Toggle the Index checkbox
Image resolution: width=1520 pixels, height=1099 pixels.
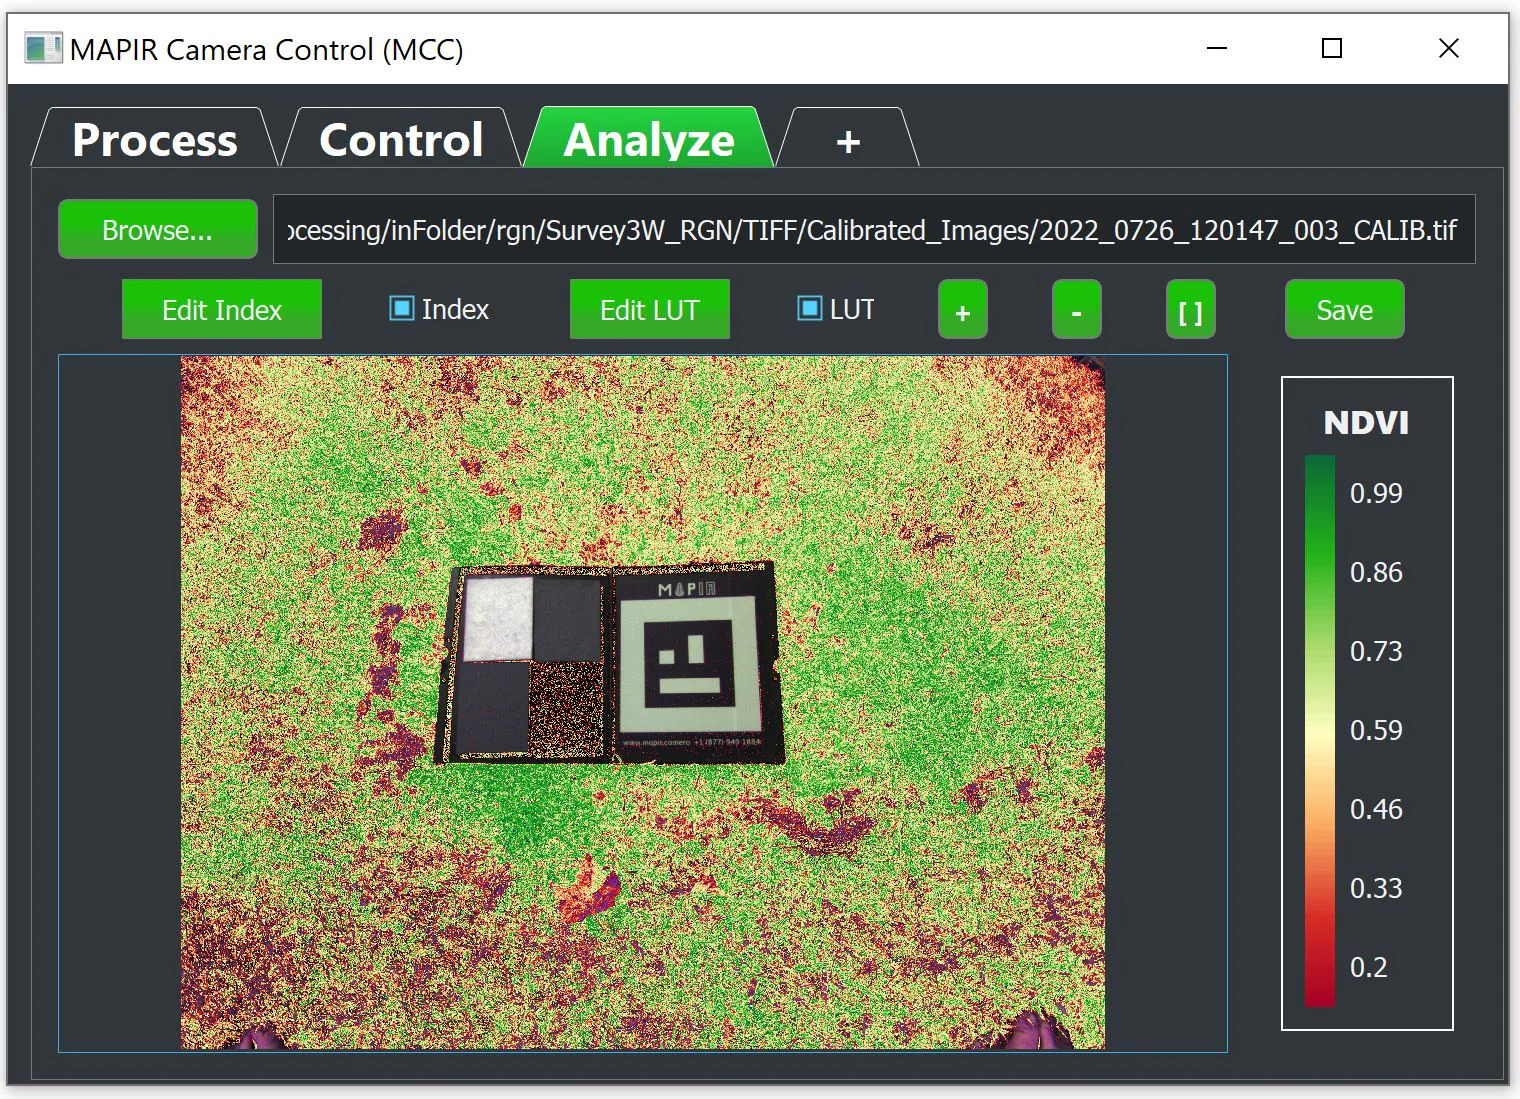point(402,309)
